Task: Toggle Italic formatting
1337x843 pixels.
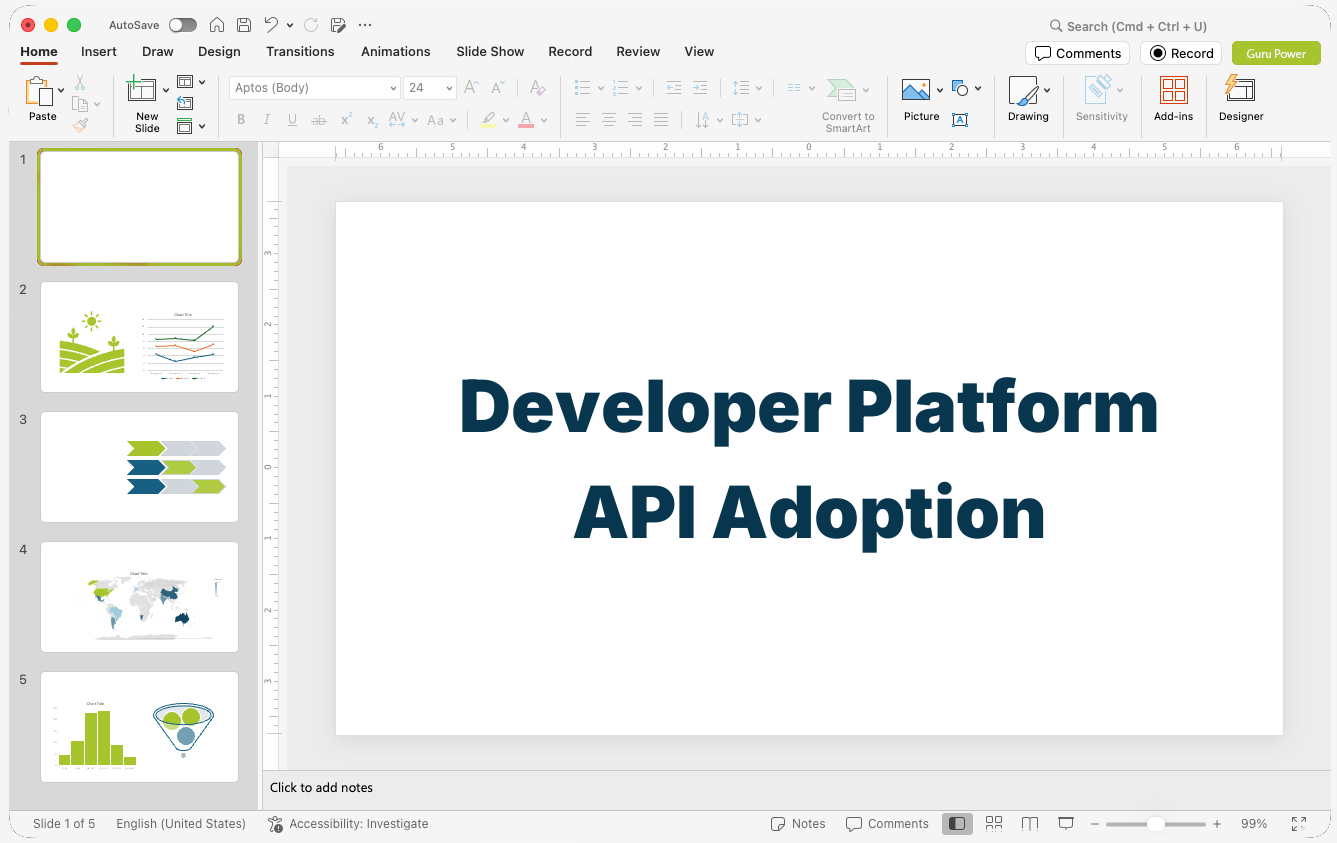Action: (267, 120)
